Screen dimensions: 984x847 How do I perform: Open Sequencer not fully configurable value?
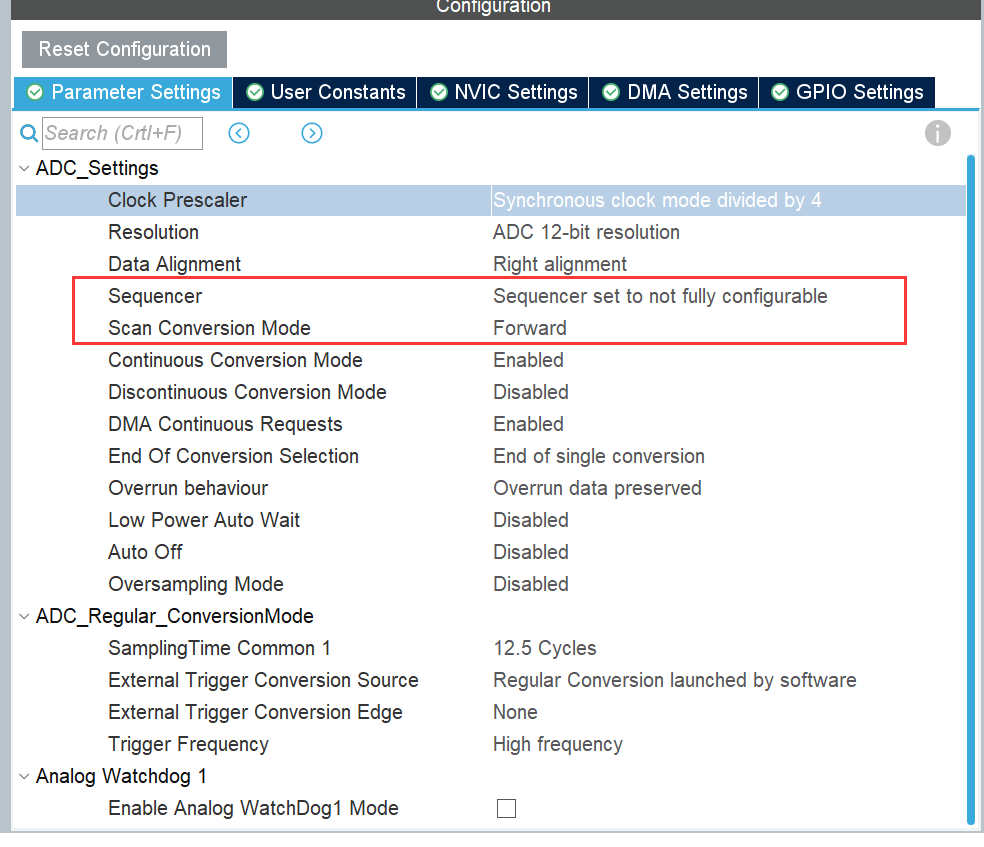coord(660,296)
